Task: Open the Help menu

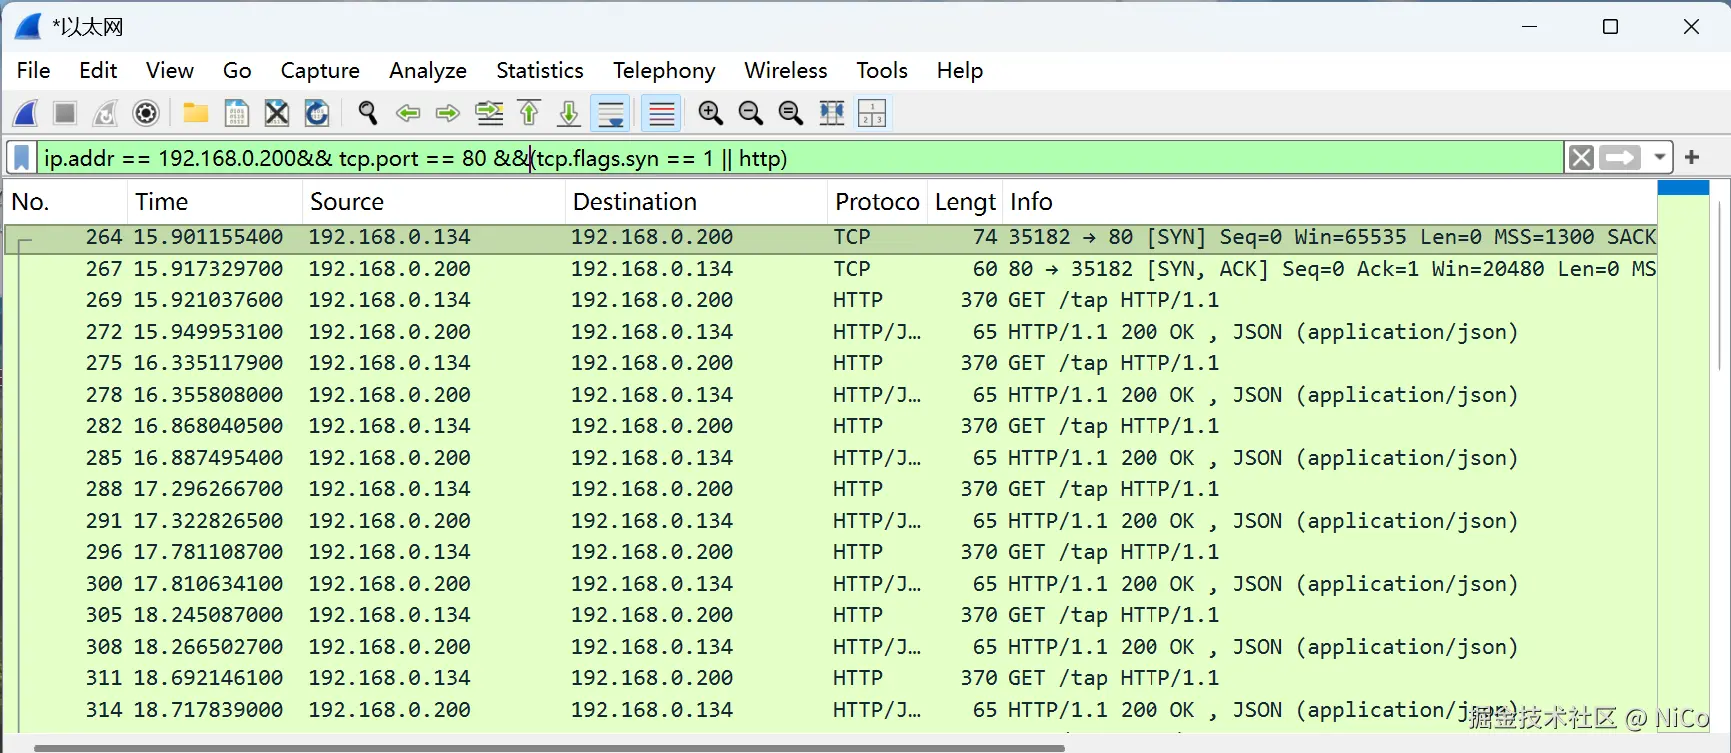Action: [960, 70]
